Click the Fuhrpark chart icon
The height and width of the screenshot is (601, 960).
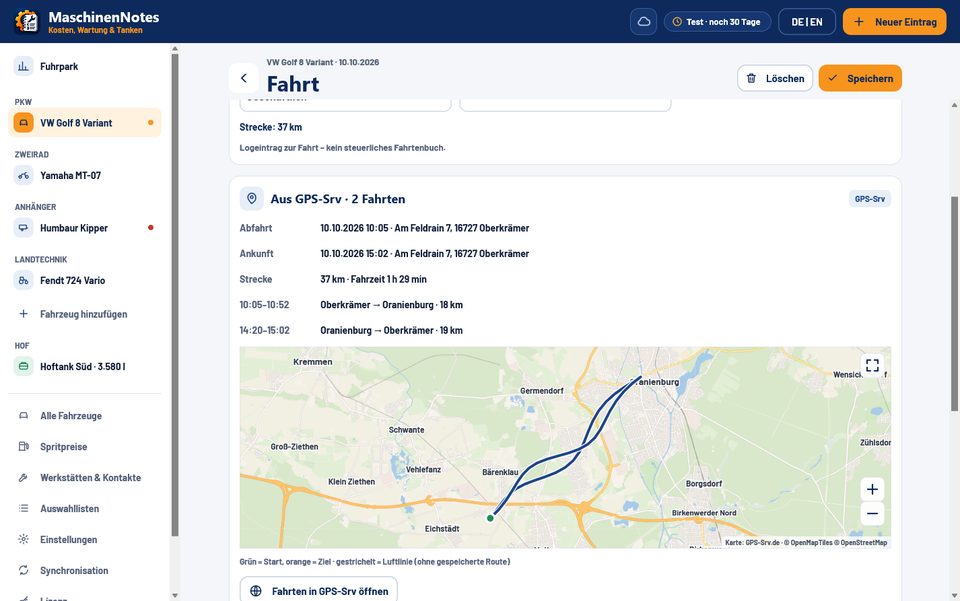click(23, 66)
